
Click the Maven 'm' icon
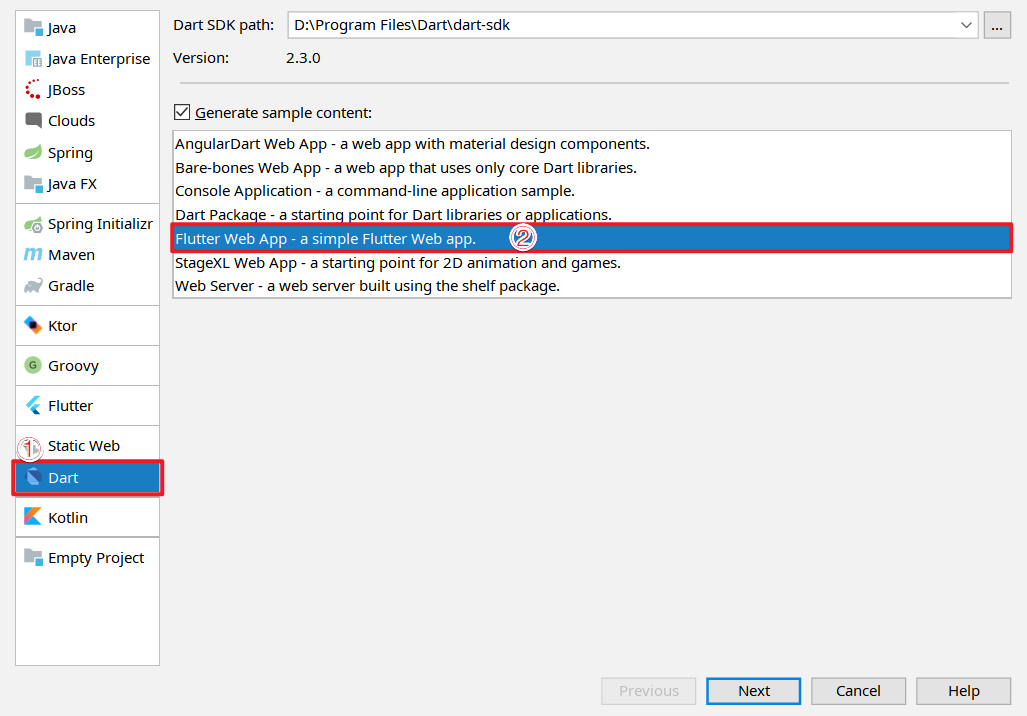(33, 254)
